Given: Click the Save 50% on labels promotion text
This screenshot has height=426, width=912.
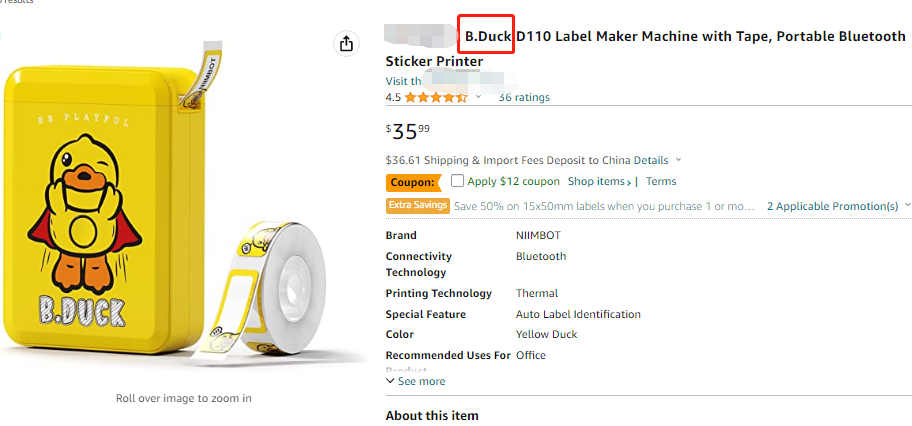Looking at the screenshot, I should [604, 206].
